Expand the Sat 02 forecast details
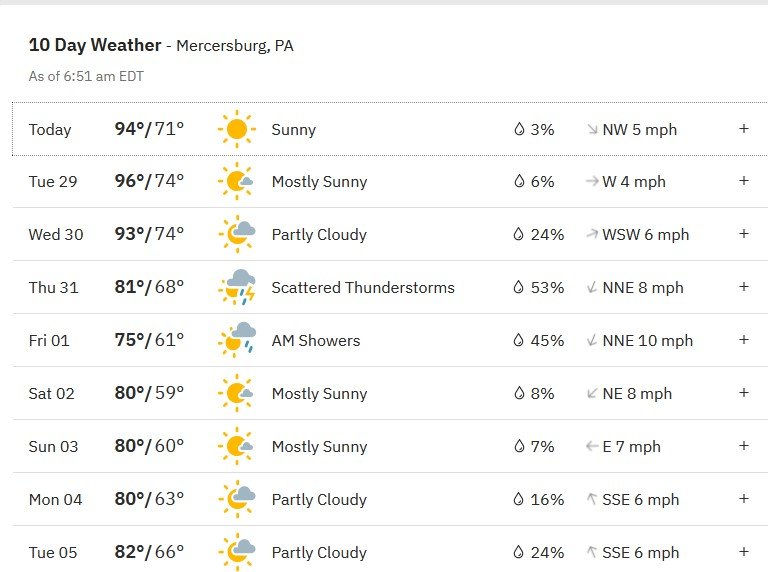Screen dimensions: 768x572 pos(744,392)
